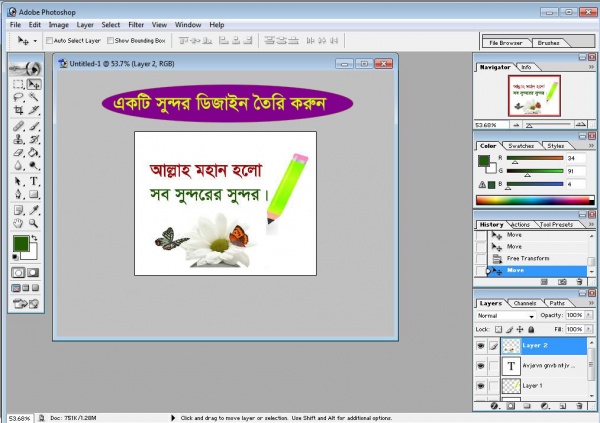Viewport: 600px width, 423px height.
Task: Click the foreground green color swatch
Action: (20, 243)
